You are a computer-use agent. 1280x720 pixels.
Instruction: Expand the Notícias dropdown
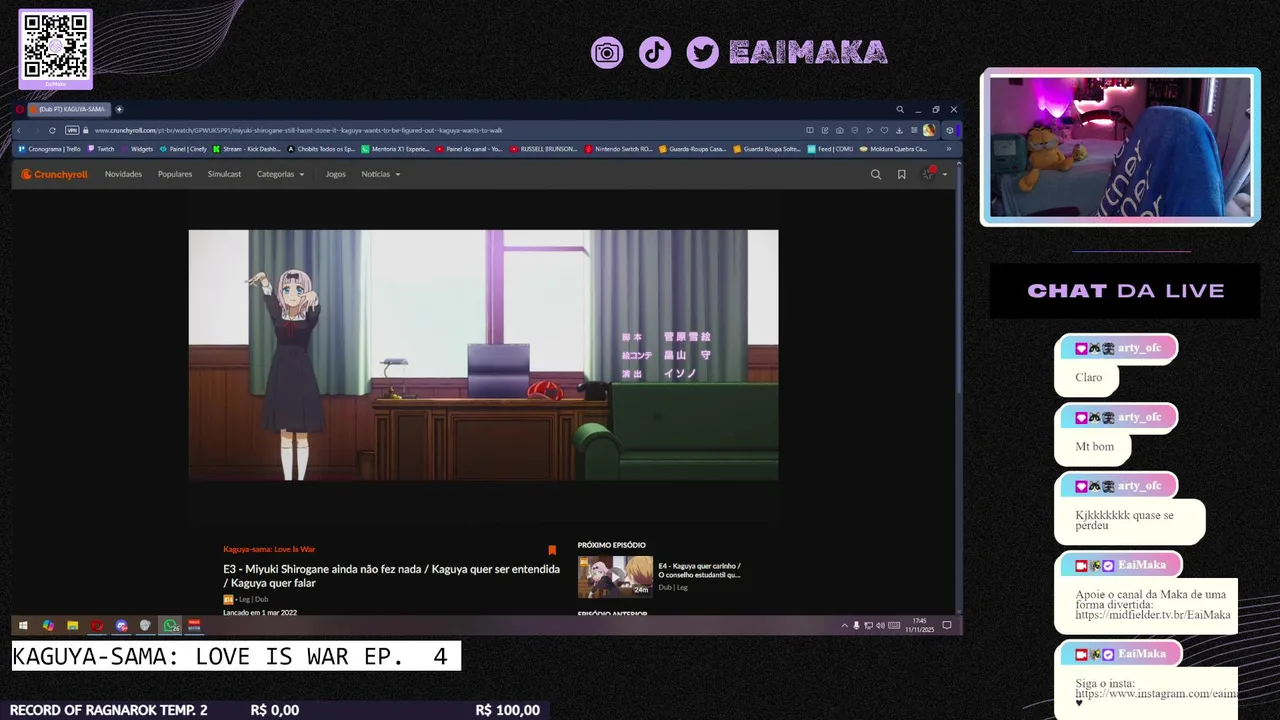pyautogui.click(x=380, y=174)
